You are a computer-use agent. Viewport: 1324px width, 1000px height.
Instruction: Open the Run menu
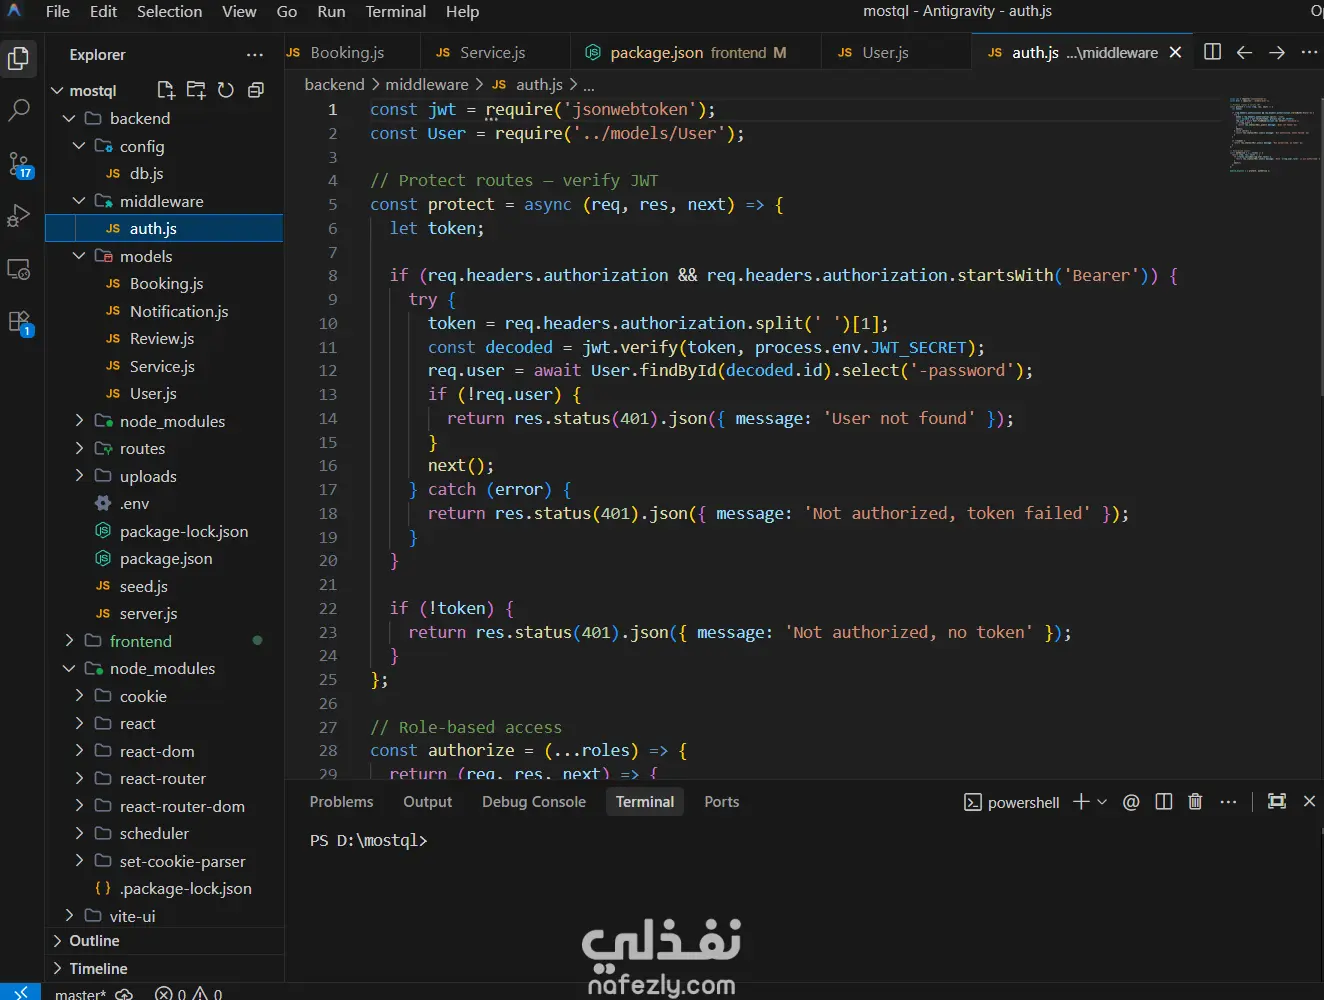pyautogui.click(x=331, y=12)
